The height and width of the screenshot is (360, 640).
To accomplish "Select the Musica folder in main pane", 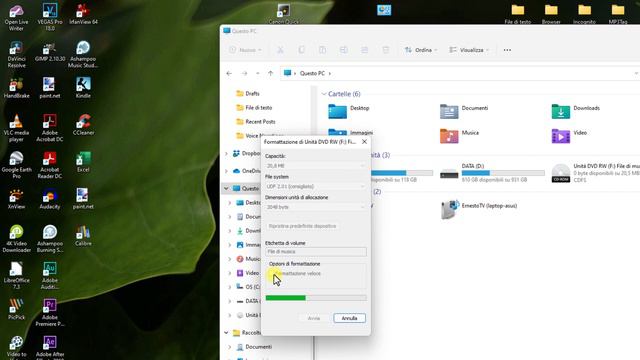I will [460, 136].
